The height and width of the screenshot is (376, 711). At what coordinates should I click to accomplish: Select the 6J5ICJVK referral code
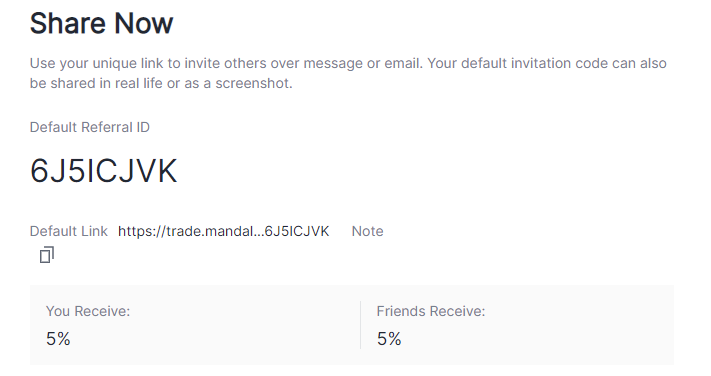point(103,171)
